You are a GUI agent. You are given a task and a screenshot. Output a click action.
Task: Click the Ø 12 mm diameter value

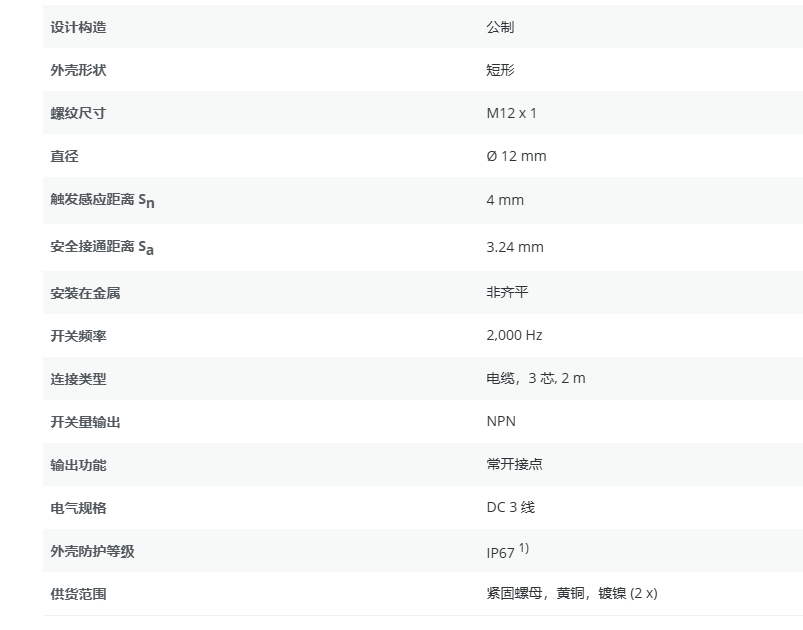coord(516,156)
